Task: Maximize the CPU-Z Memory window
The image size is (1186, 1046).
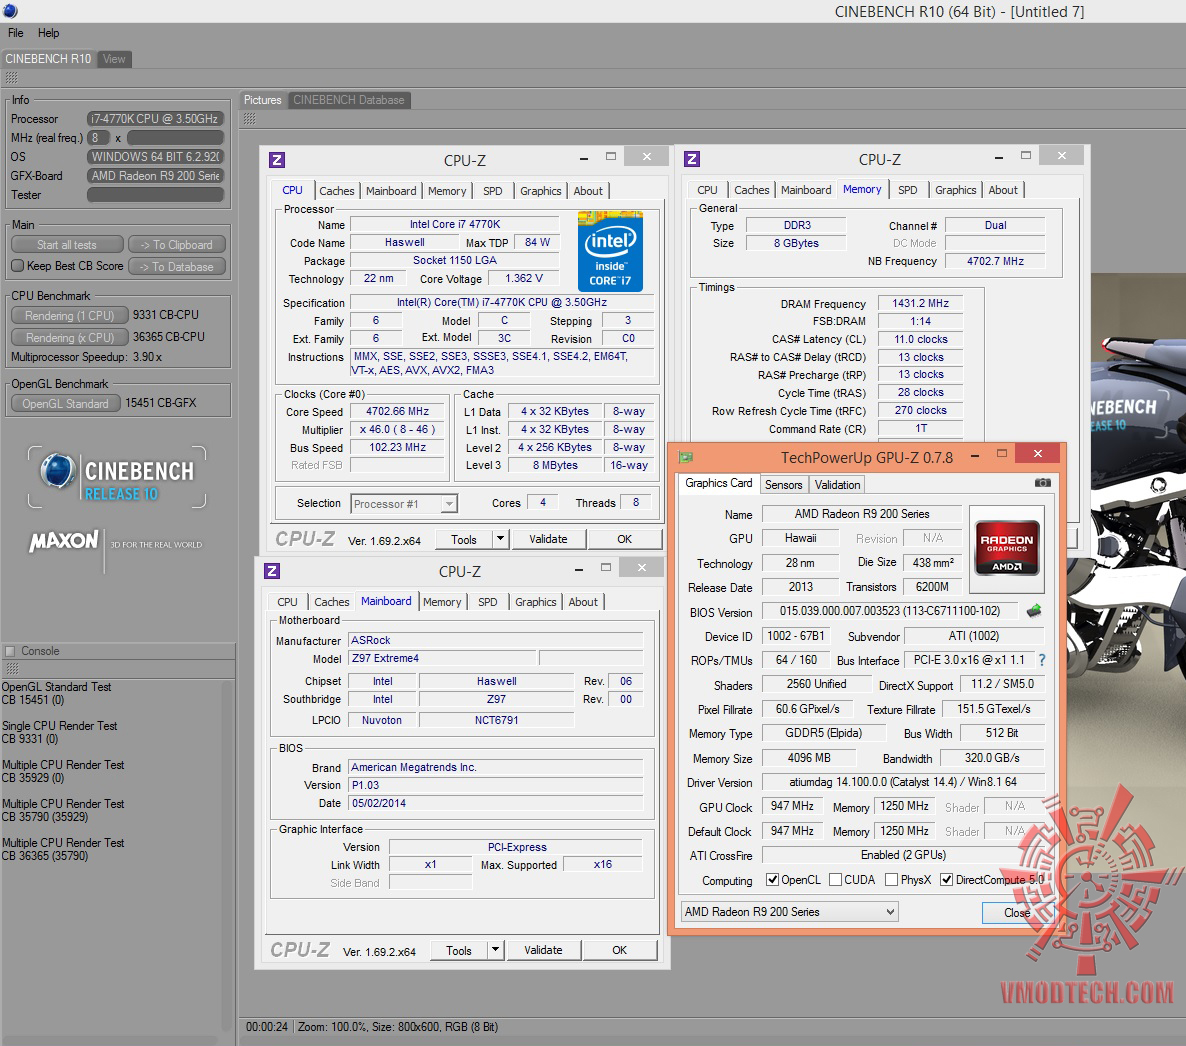Action: pyautogui.click(x=1026, y=155)
